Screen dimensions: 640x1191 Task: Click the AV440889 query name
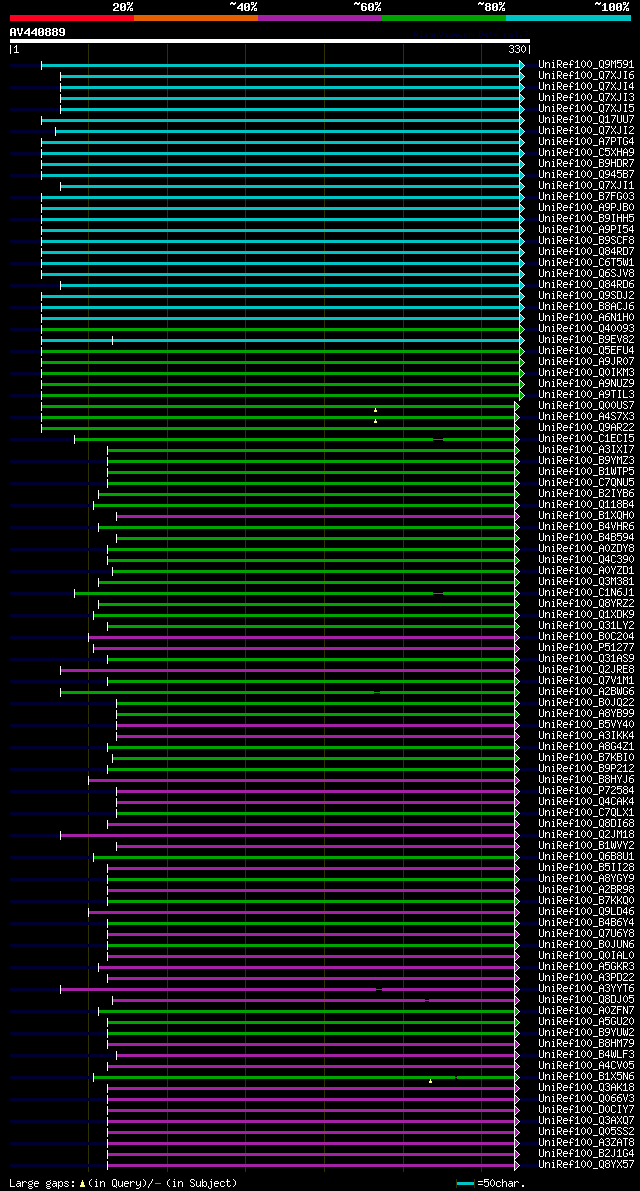point(37,32)
